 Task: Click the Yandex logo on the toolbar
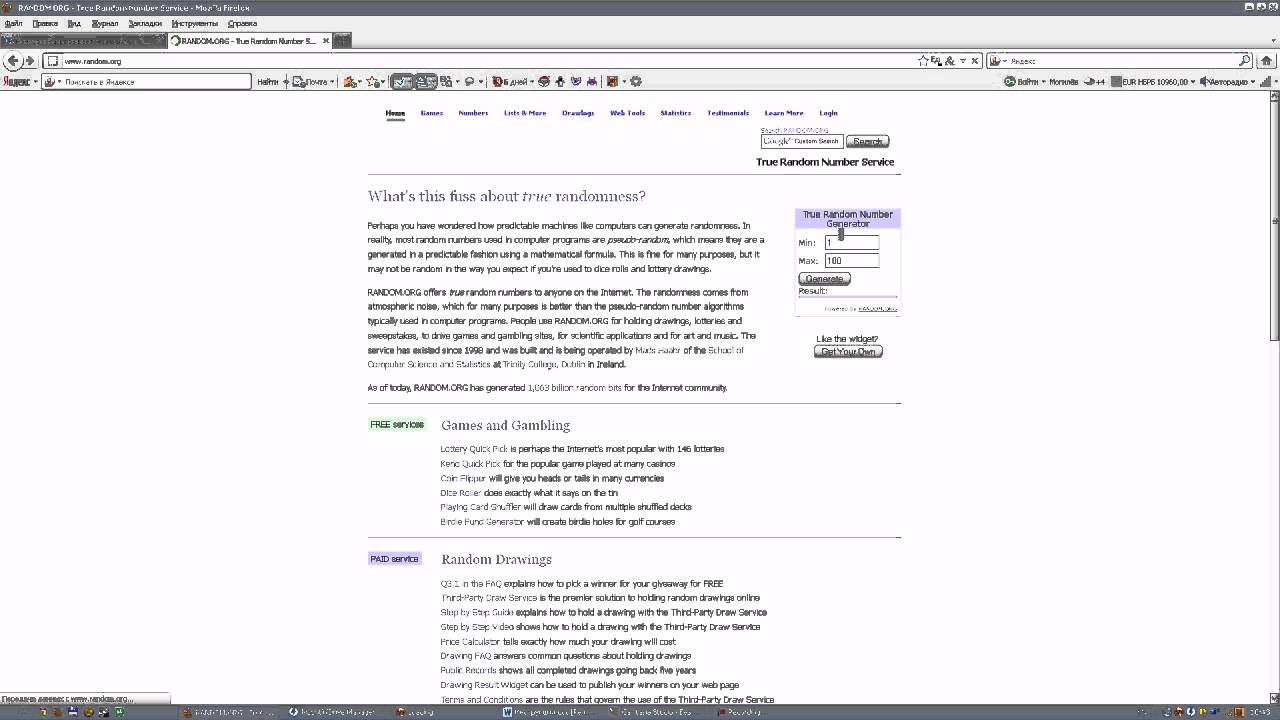[x=15, y=82]
